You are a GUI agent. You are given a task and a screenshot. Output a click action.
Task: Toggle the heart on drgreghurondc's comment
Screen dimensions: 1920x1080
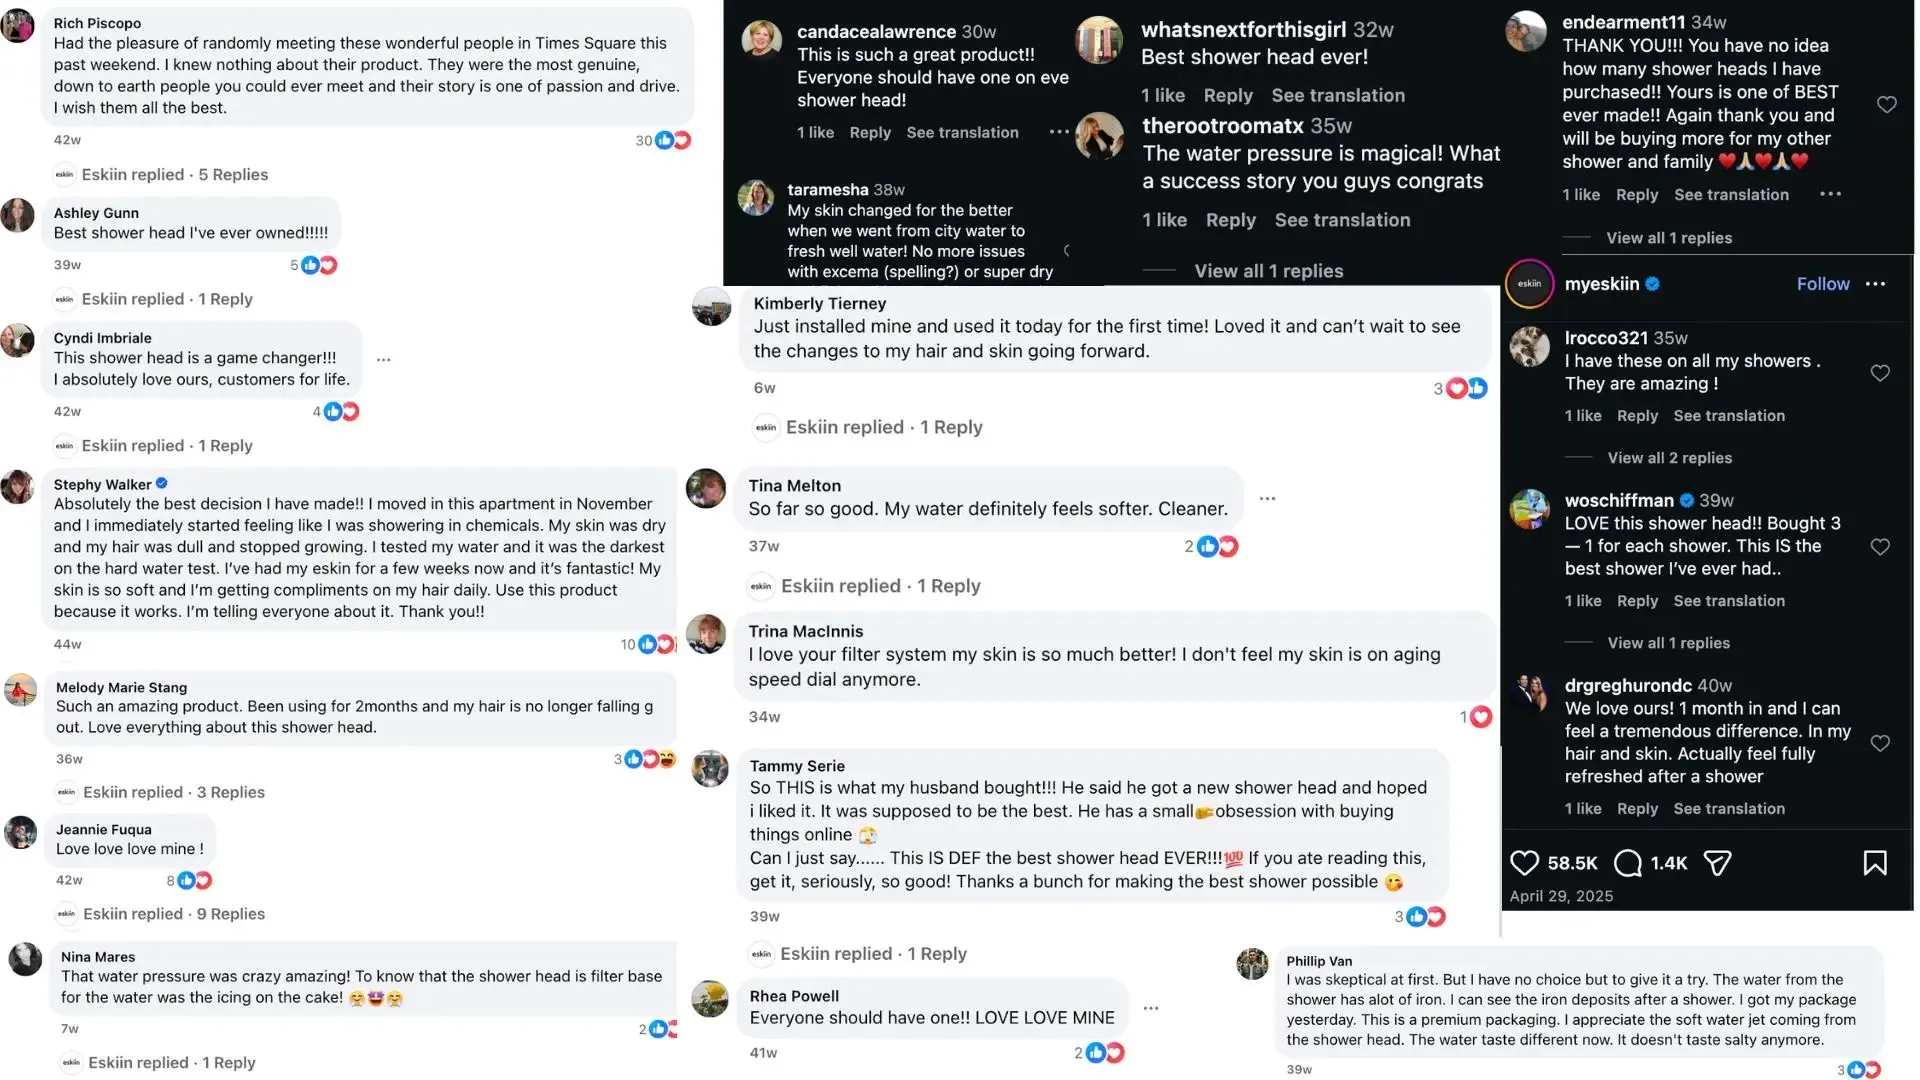tap(1880, 743)
